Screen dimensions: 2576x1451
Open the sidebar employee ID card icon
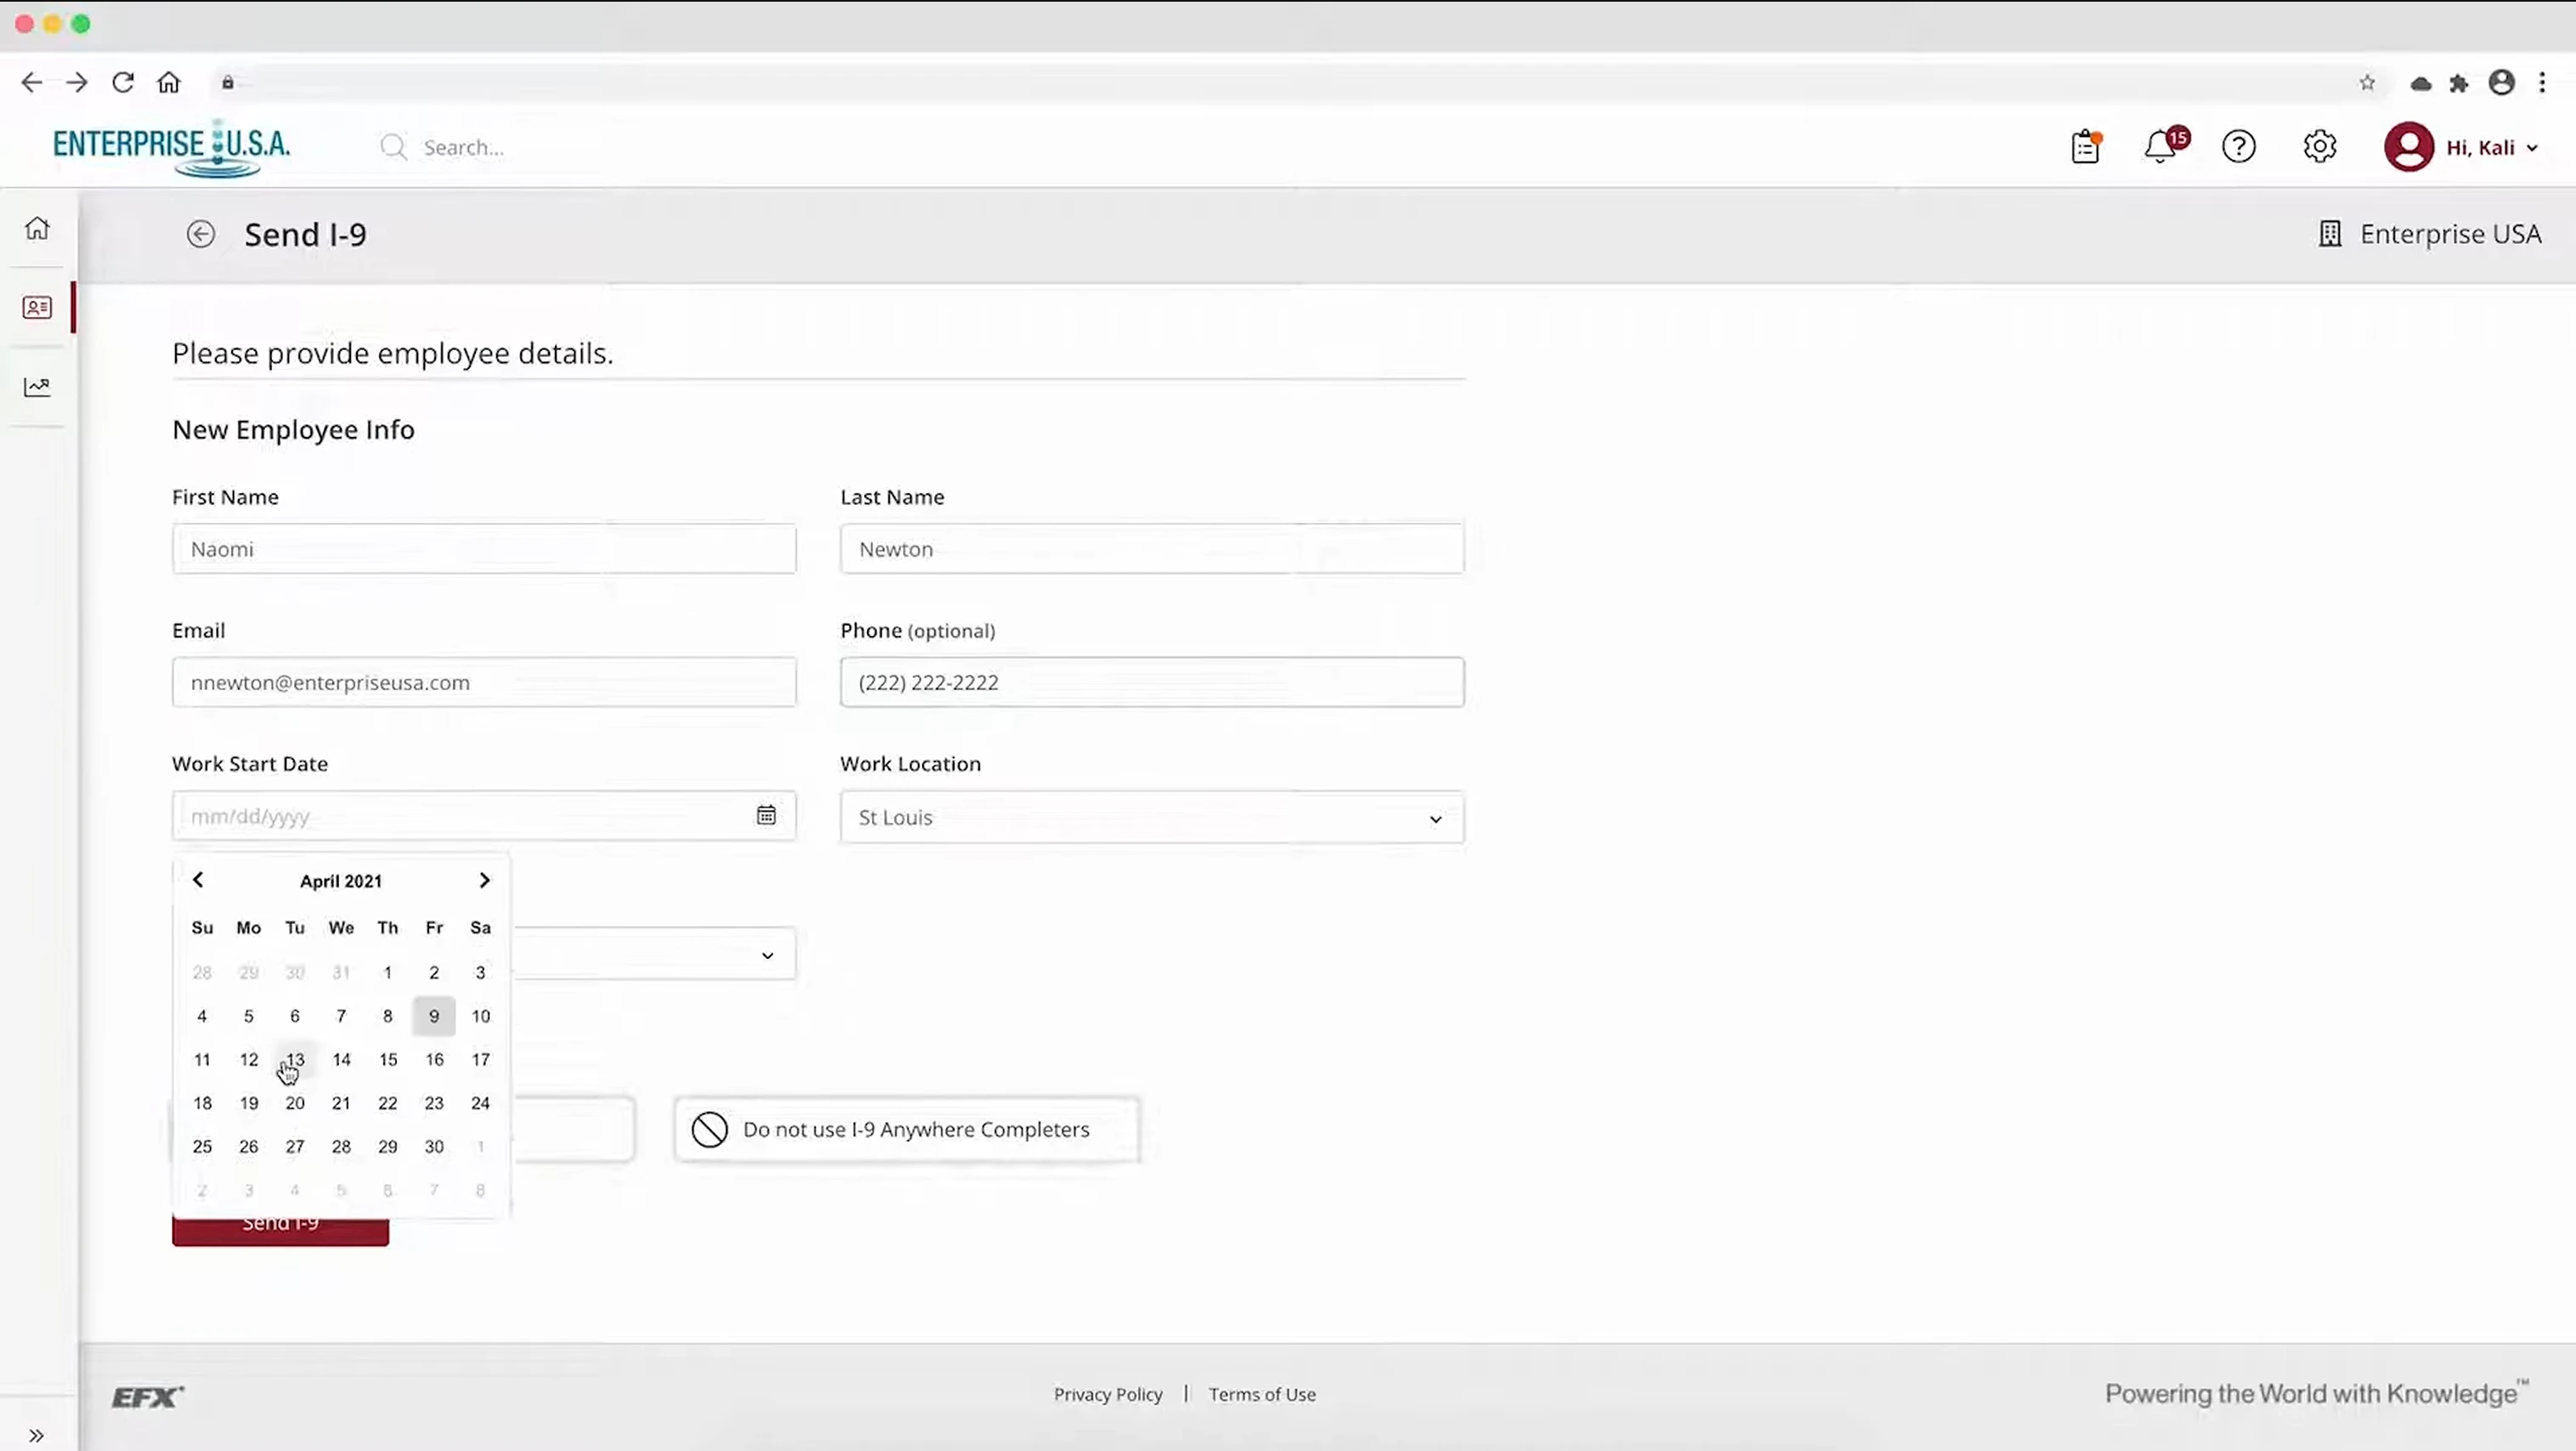coord(37,307)
